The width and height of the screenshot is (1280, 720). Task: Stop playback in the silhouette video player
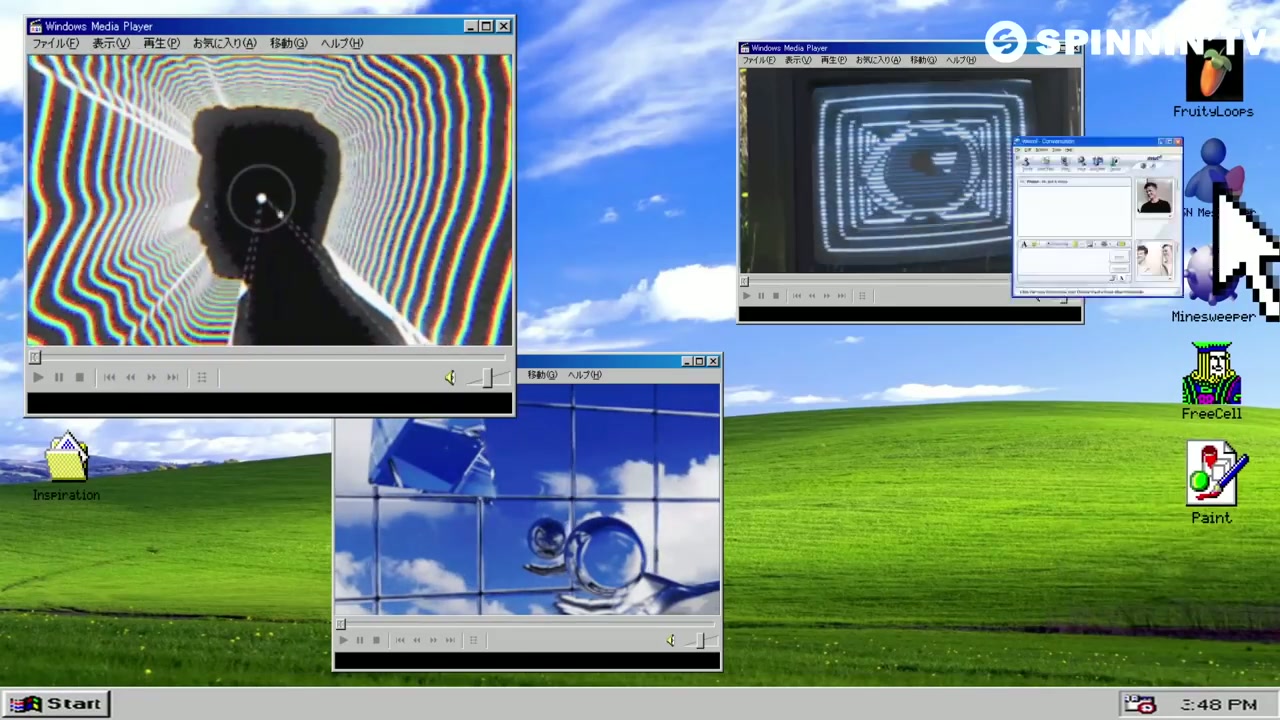pyautogui.click(x=79, y=377)
